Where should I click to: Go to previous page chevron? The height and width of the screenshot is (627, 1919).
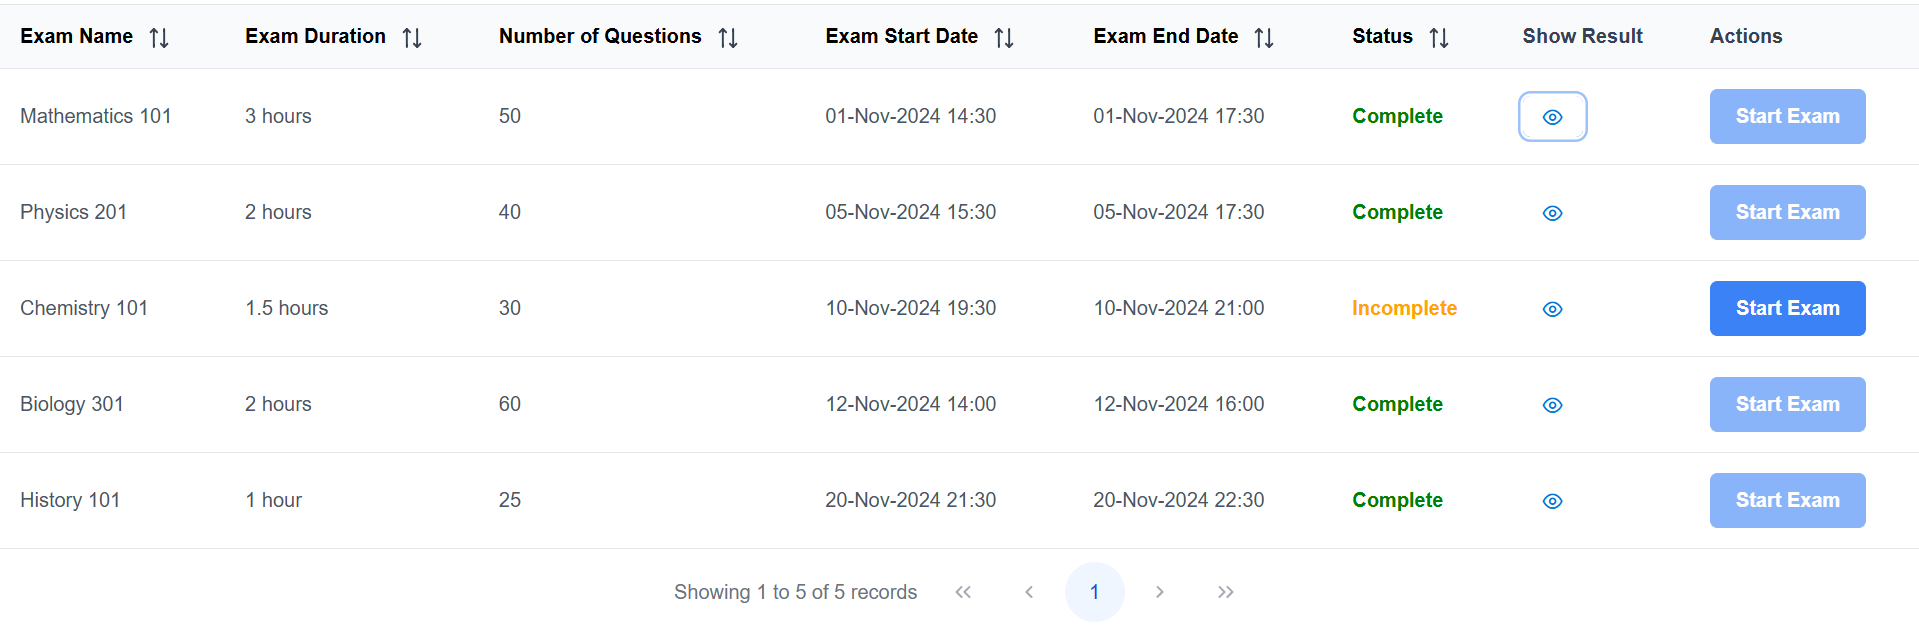pos(1029,592)
